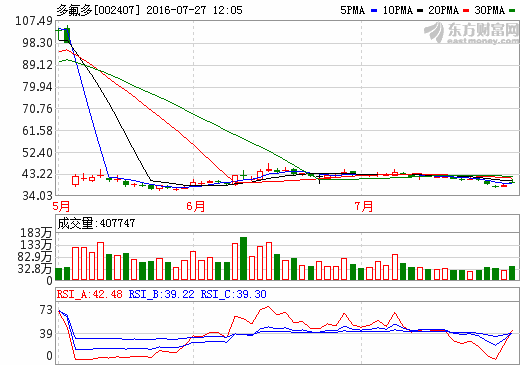This screenshot has height=365, width=520.
Task: Click the 107.49 price axis label
Action: click(34, 21)
